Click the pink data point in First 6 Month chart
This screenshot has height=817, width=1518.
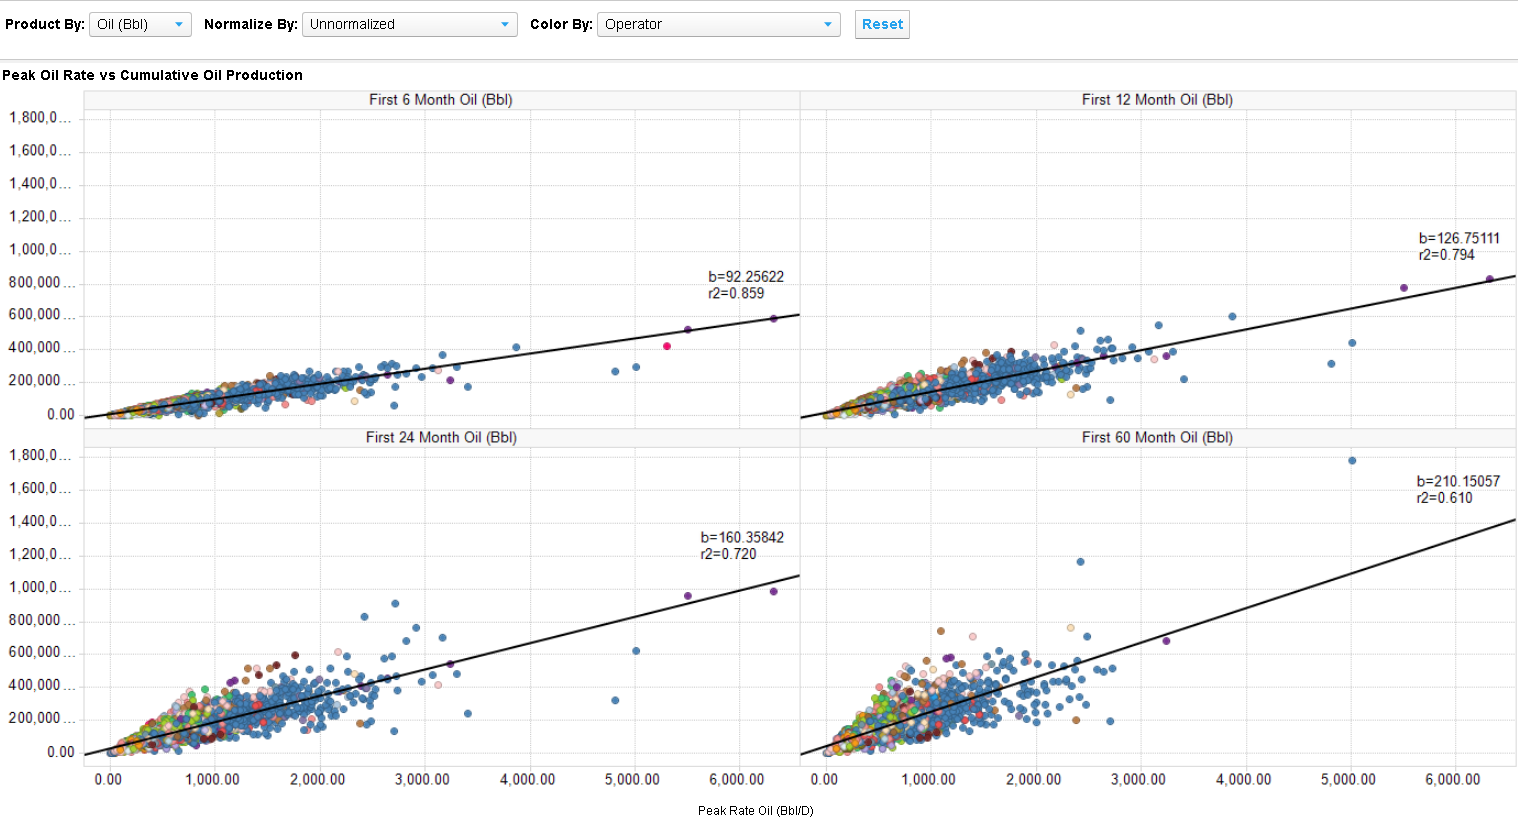pos(667,346)
